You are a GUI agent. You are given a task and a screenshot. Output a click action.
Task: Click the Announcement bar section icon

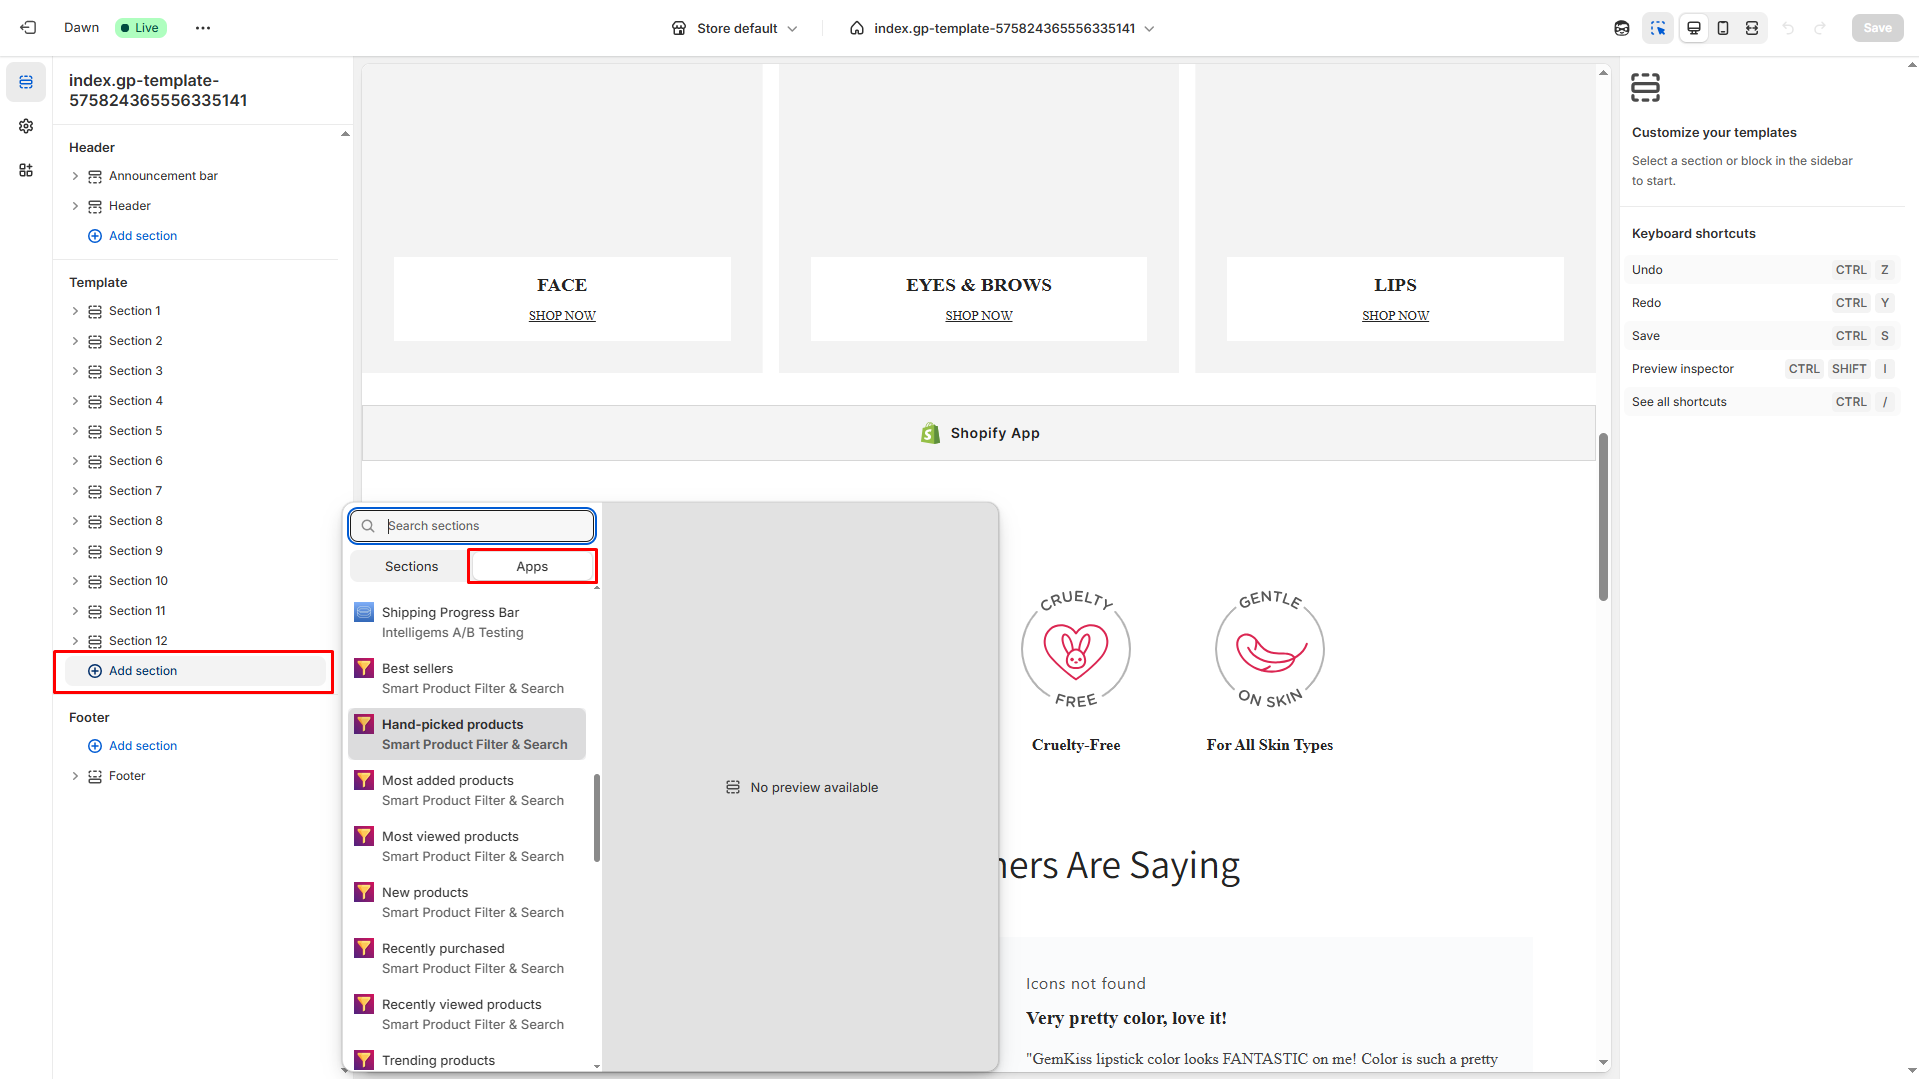[95, 176]
